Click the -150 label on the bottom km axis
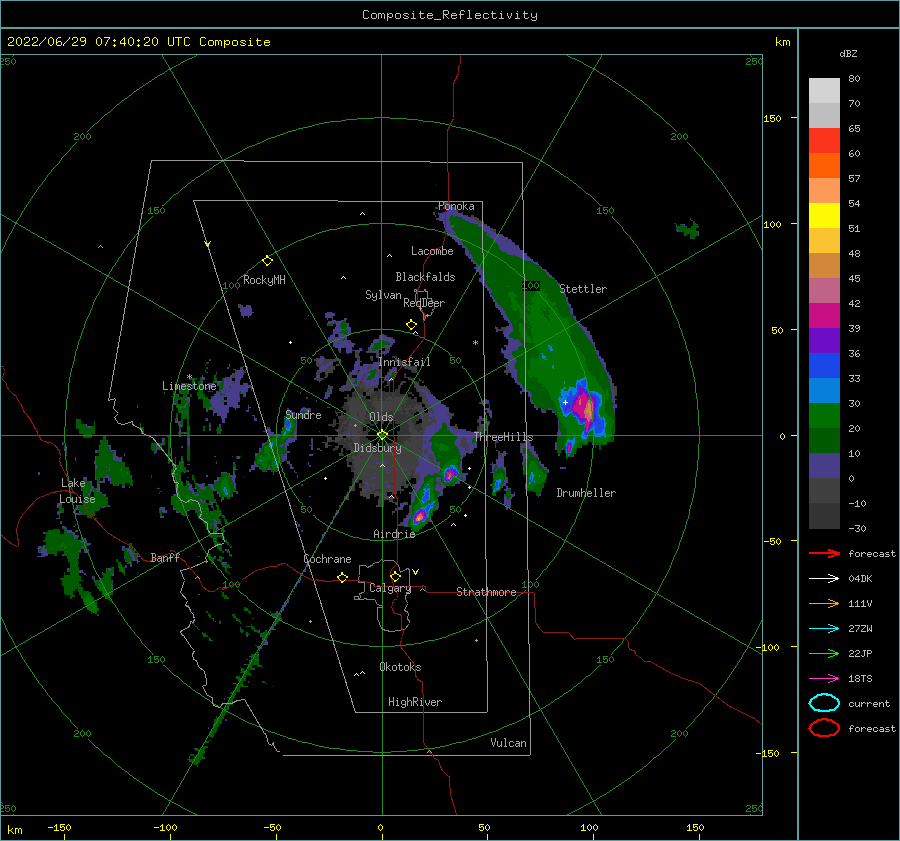The image size is (900, 841). click(x=59, y=827)
